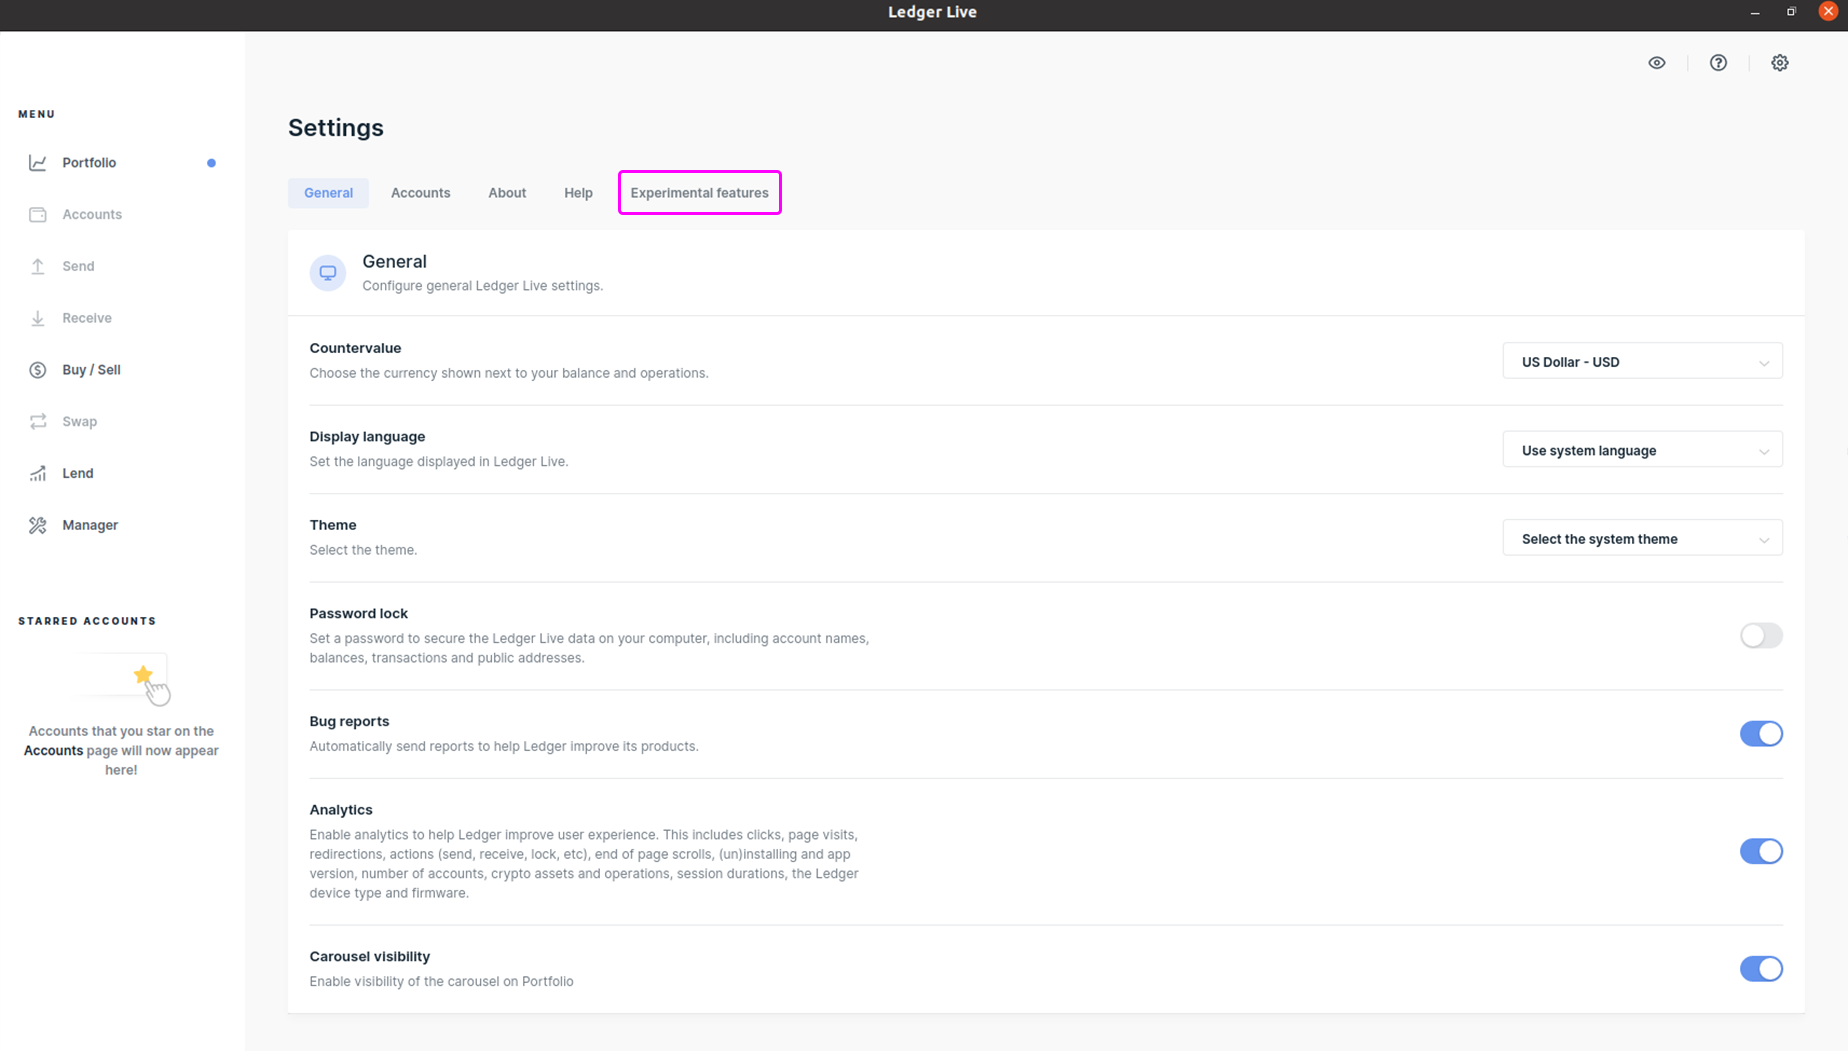Click the Settings page heading
This screenshot has width=1848, height=1051.
tap(336, 128)
